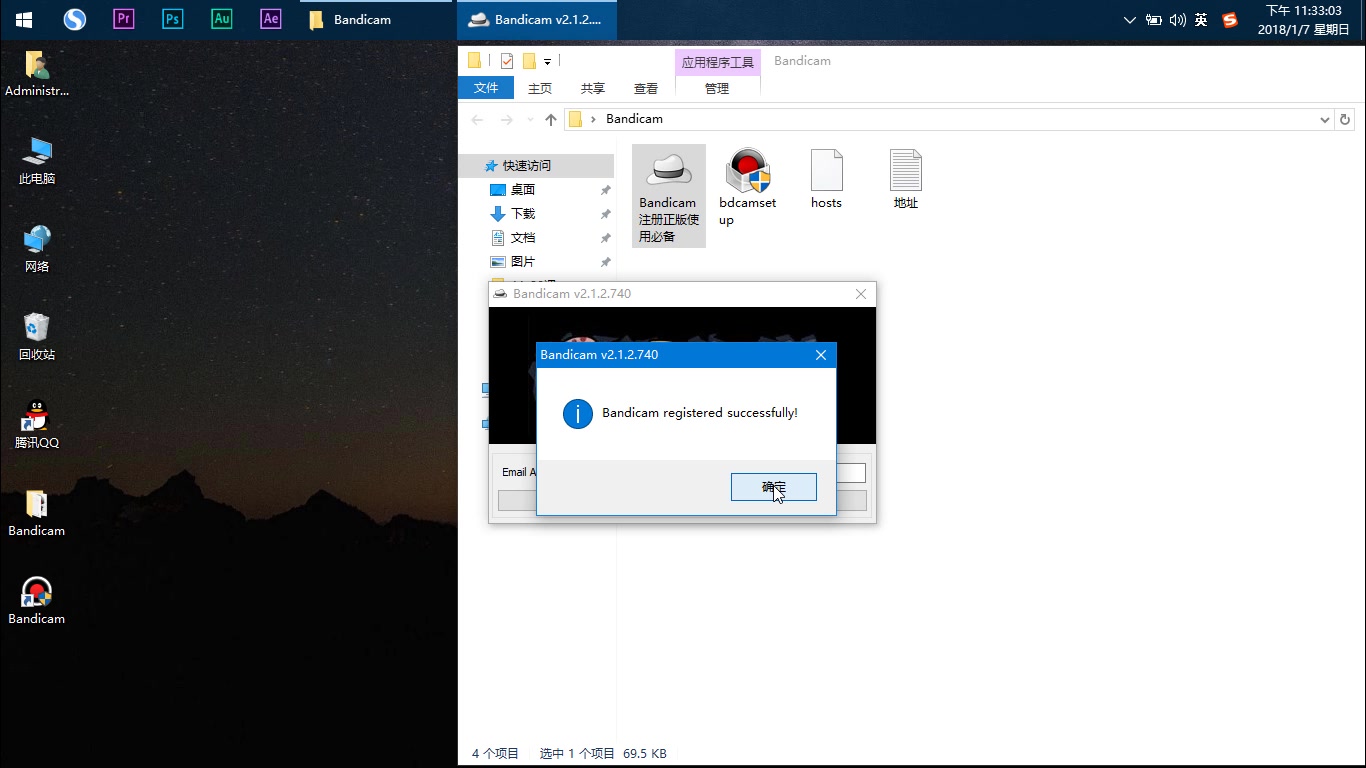The height and width of the screenshot is (768, 1366).
Task: Unpin 桌面 from quick access
Action: tap(605, 190)
